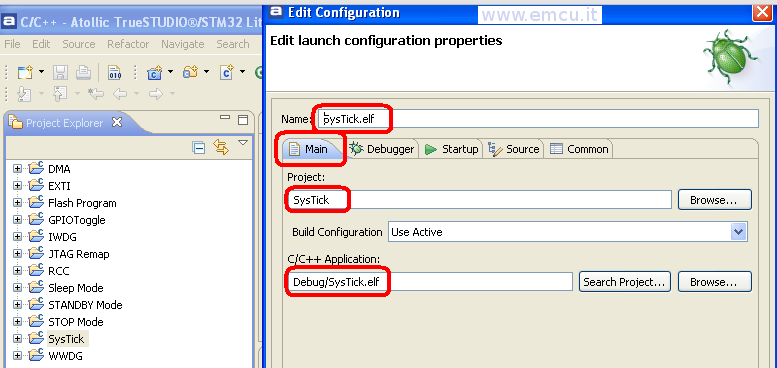Minimize the Project Explorer panel
Screen dimensions: 777x368
coord(225,118)
